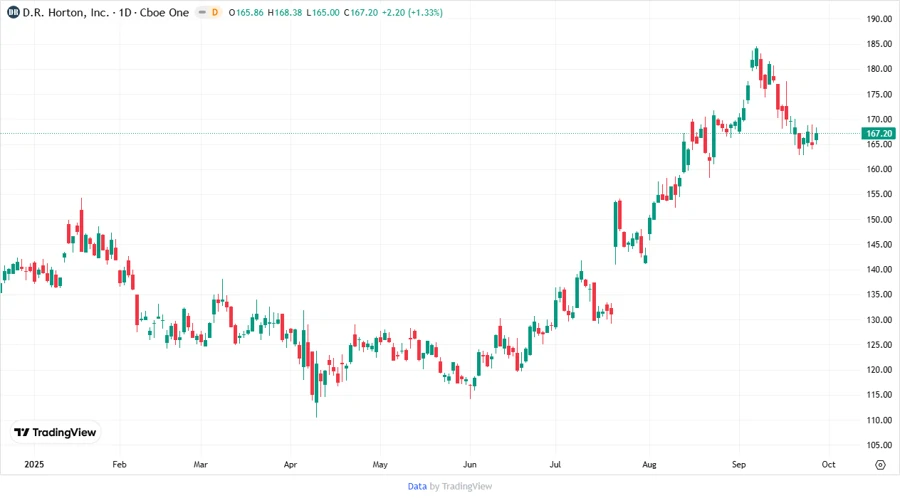Image resolution: width=900 pixels, height=498 pixels.
Task: Click the 120.00 price axis label
Action: 879,370
